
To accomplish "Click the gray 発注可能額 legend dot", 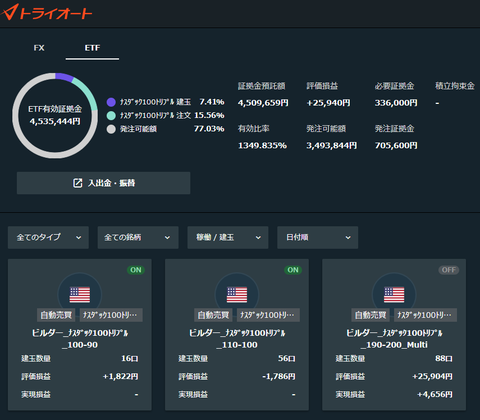I will (111, 129).
